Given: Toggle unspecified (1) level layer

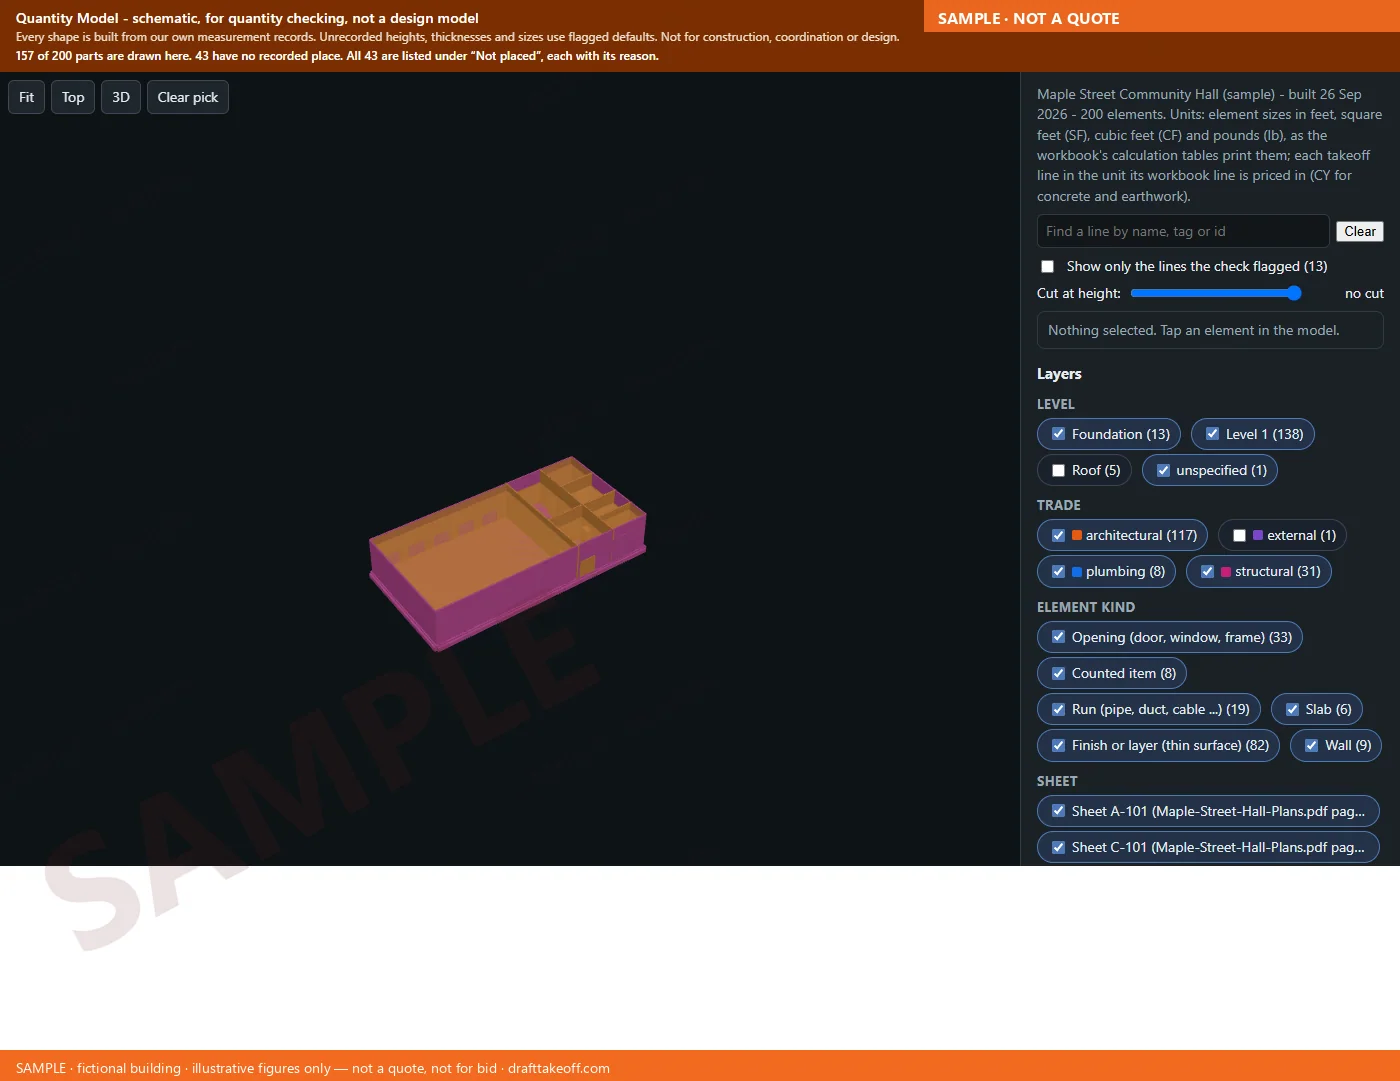Looking at the screenshot, I should point(1210,470).
